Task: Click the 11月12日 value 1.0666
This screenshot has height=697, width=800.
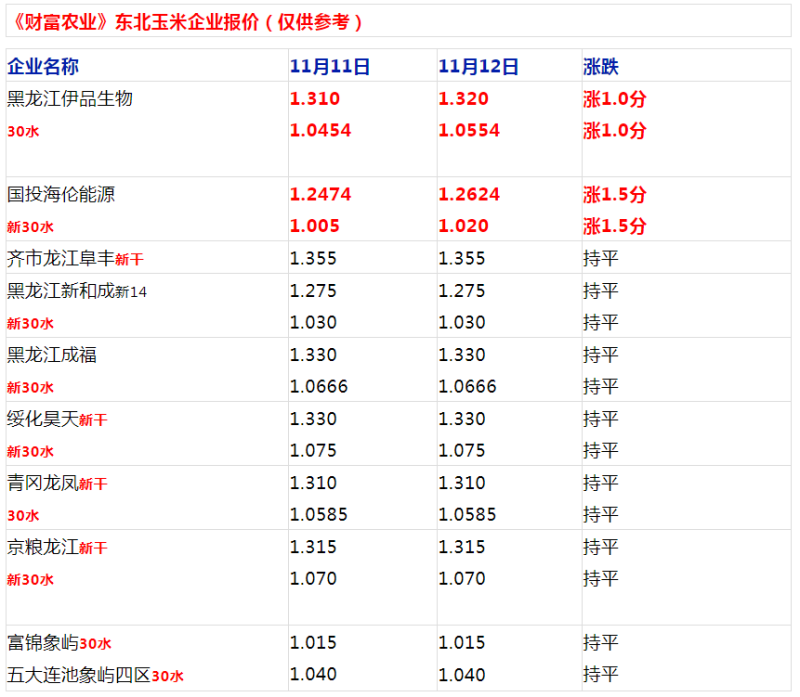Action: 467,387
